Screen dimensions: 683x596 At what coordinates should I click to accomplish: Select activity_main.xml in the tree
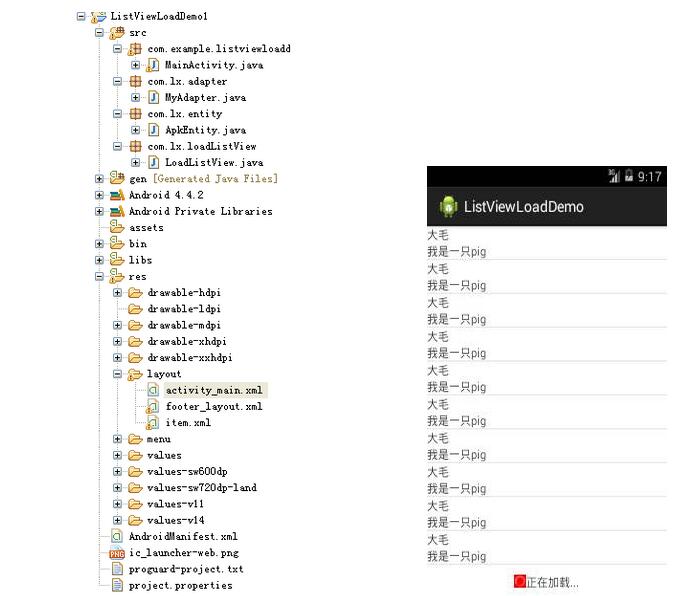(x=216, y=390)
